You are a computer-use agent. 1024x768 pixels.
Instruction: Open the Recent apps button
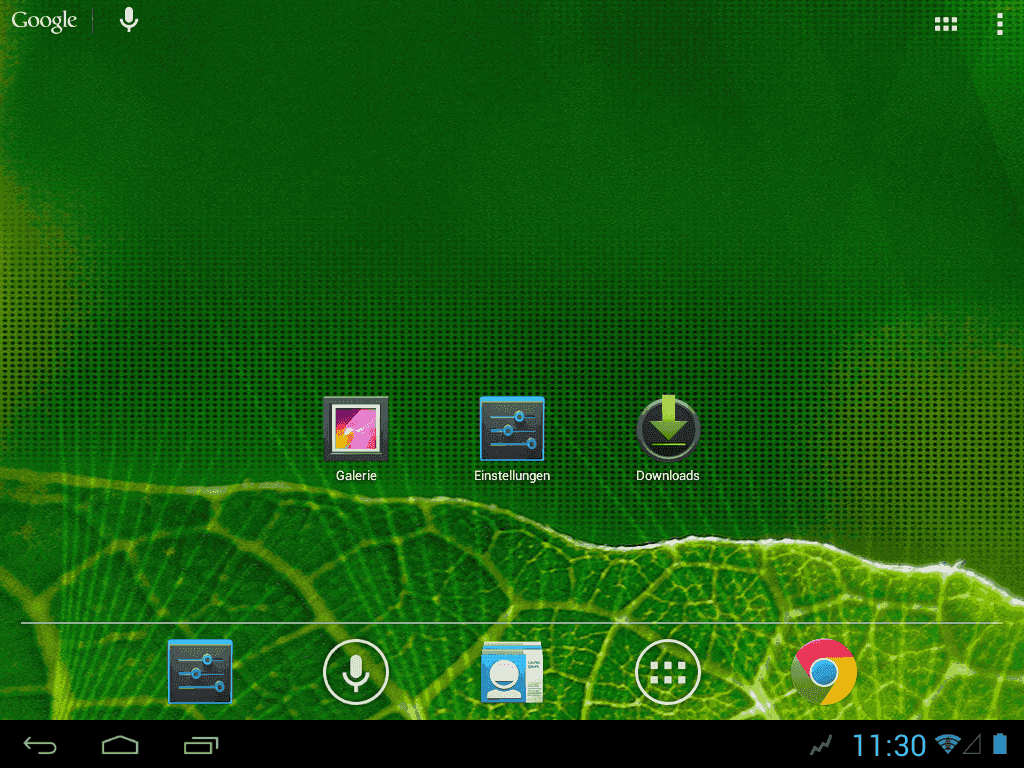coord(200,745)
